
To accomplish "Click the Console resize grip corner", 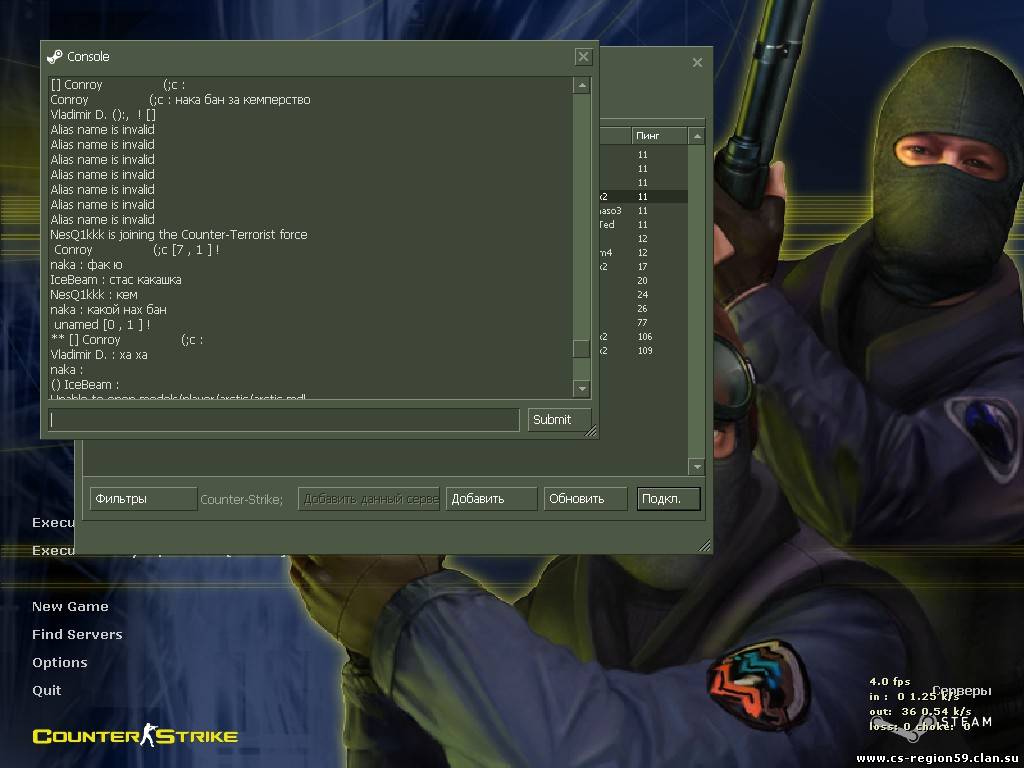I will coord(591,430).
